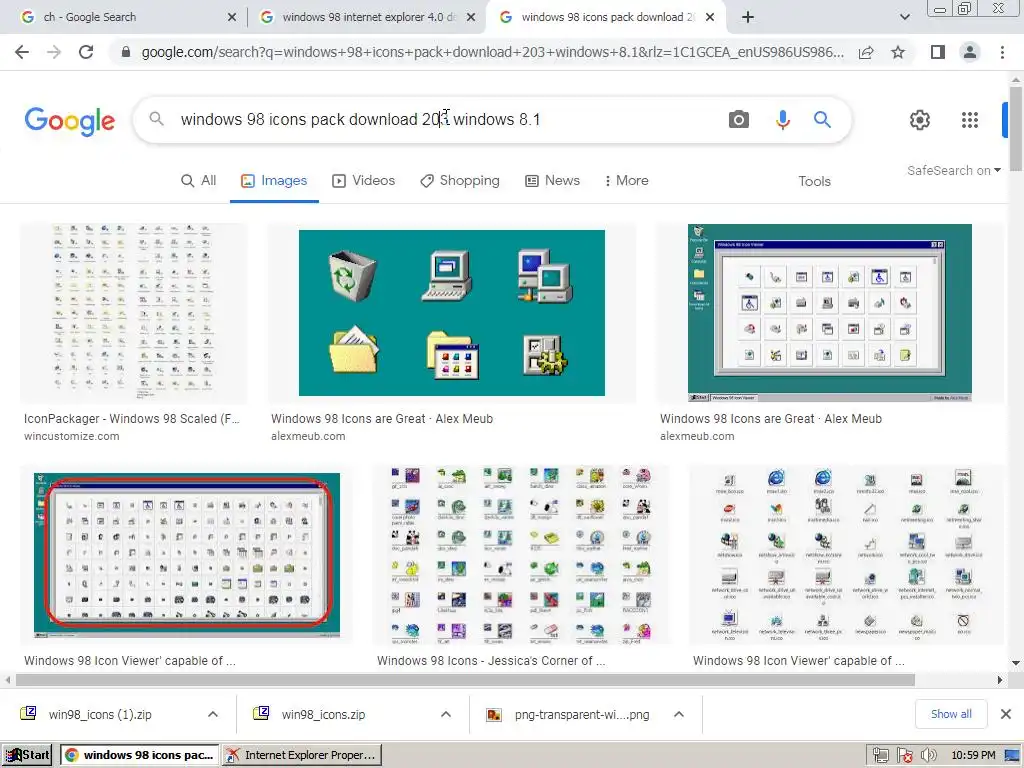Click the horizontal scrollbar right arrow
The image size is (1024, 768).
[999, 680]
